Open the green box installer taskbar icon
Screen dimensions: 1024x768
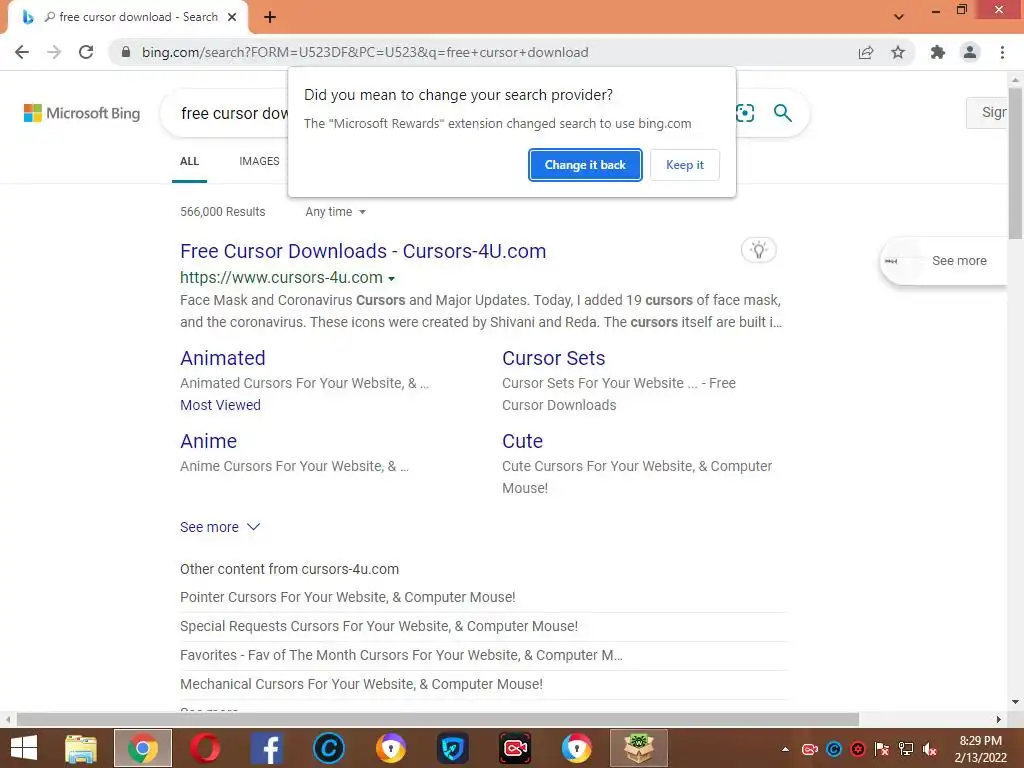point(639,748)
